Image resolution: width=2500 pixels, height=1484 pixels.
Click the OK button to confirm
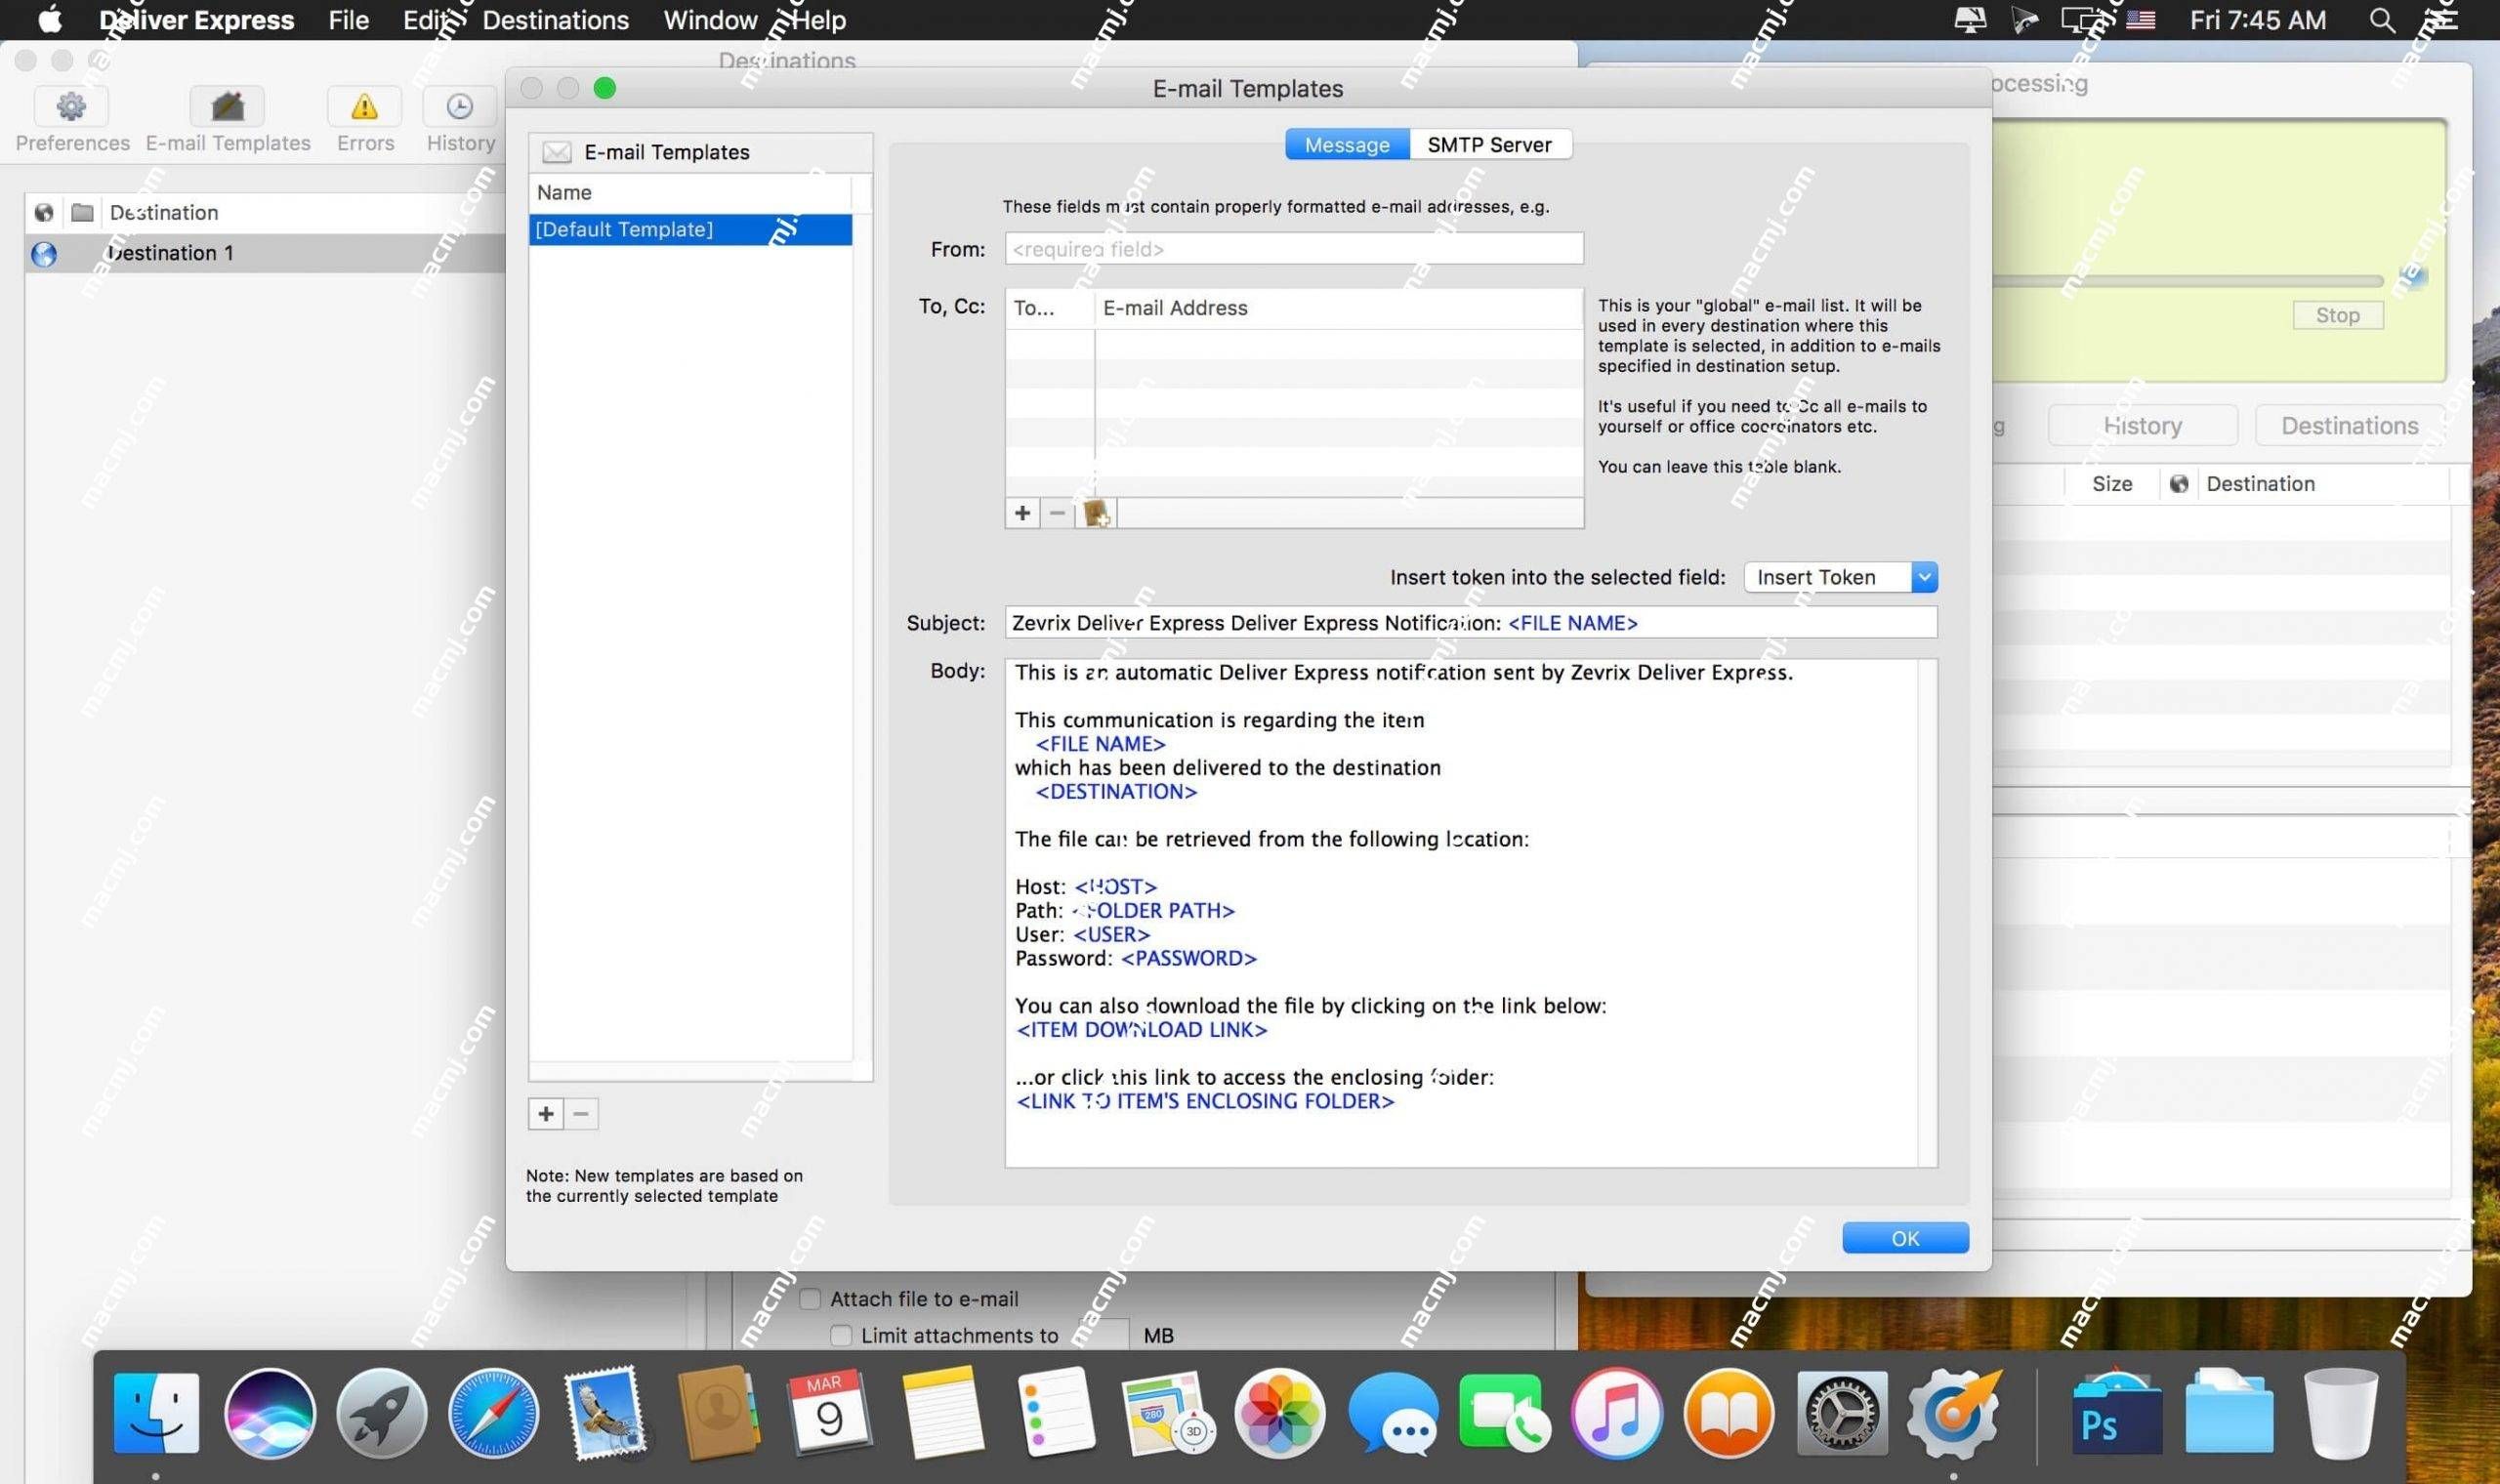coord(1904,1237)
